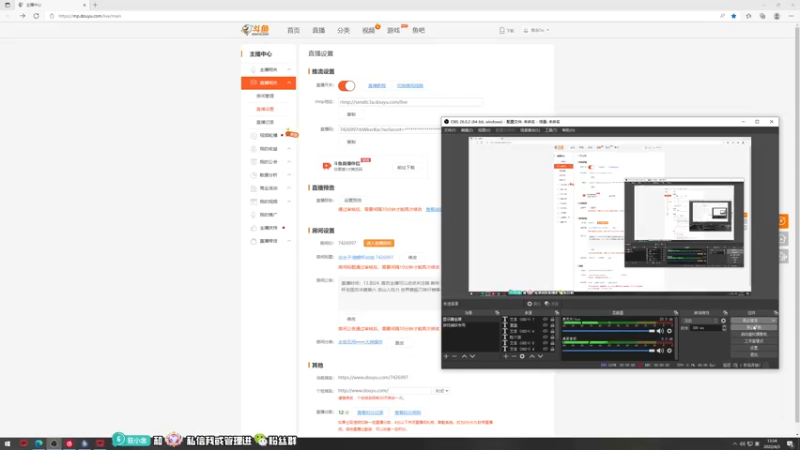Screen dimensions: 800x450
Task: Adjust transition duration stepper arrows in OBS
Action: (724, 328)
